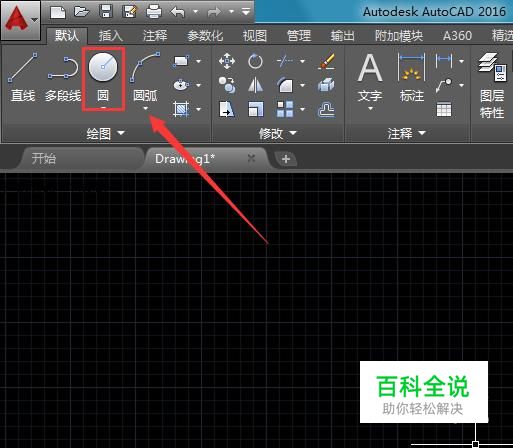Switch to the 插入 ribbon tab

(x=111, y=36)
